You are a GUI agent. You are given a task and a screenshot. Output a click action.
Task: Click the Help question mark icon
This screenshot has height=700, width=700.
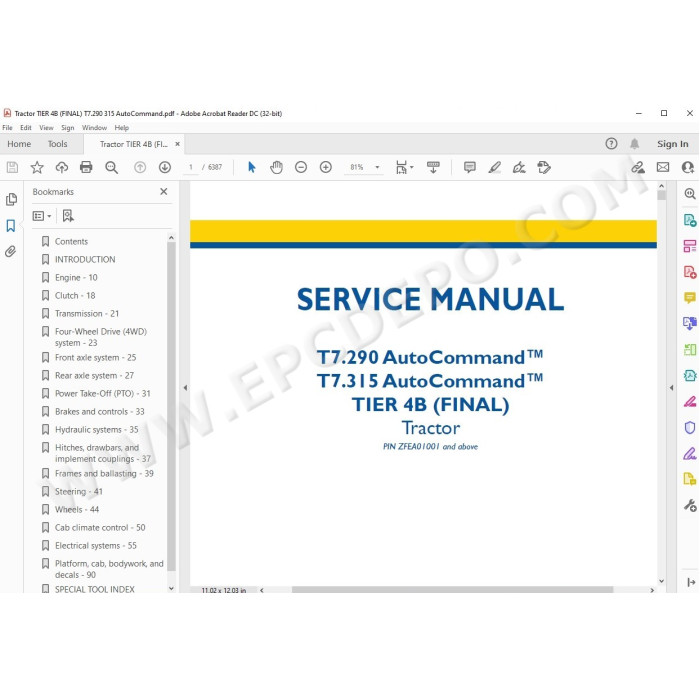tap(611, 144)
